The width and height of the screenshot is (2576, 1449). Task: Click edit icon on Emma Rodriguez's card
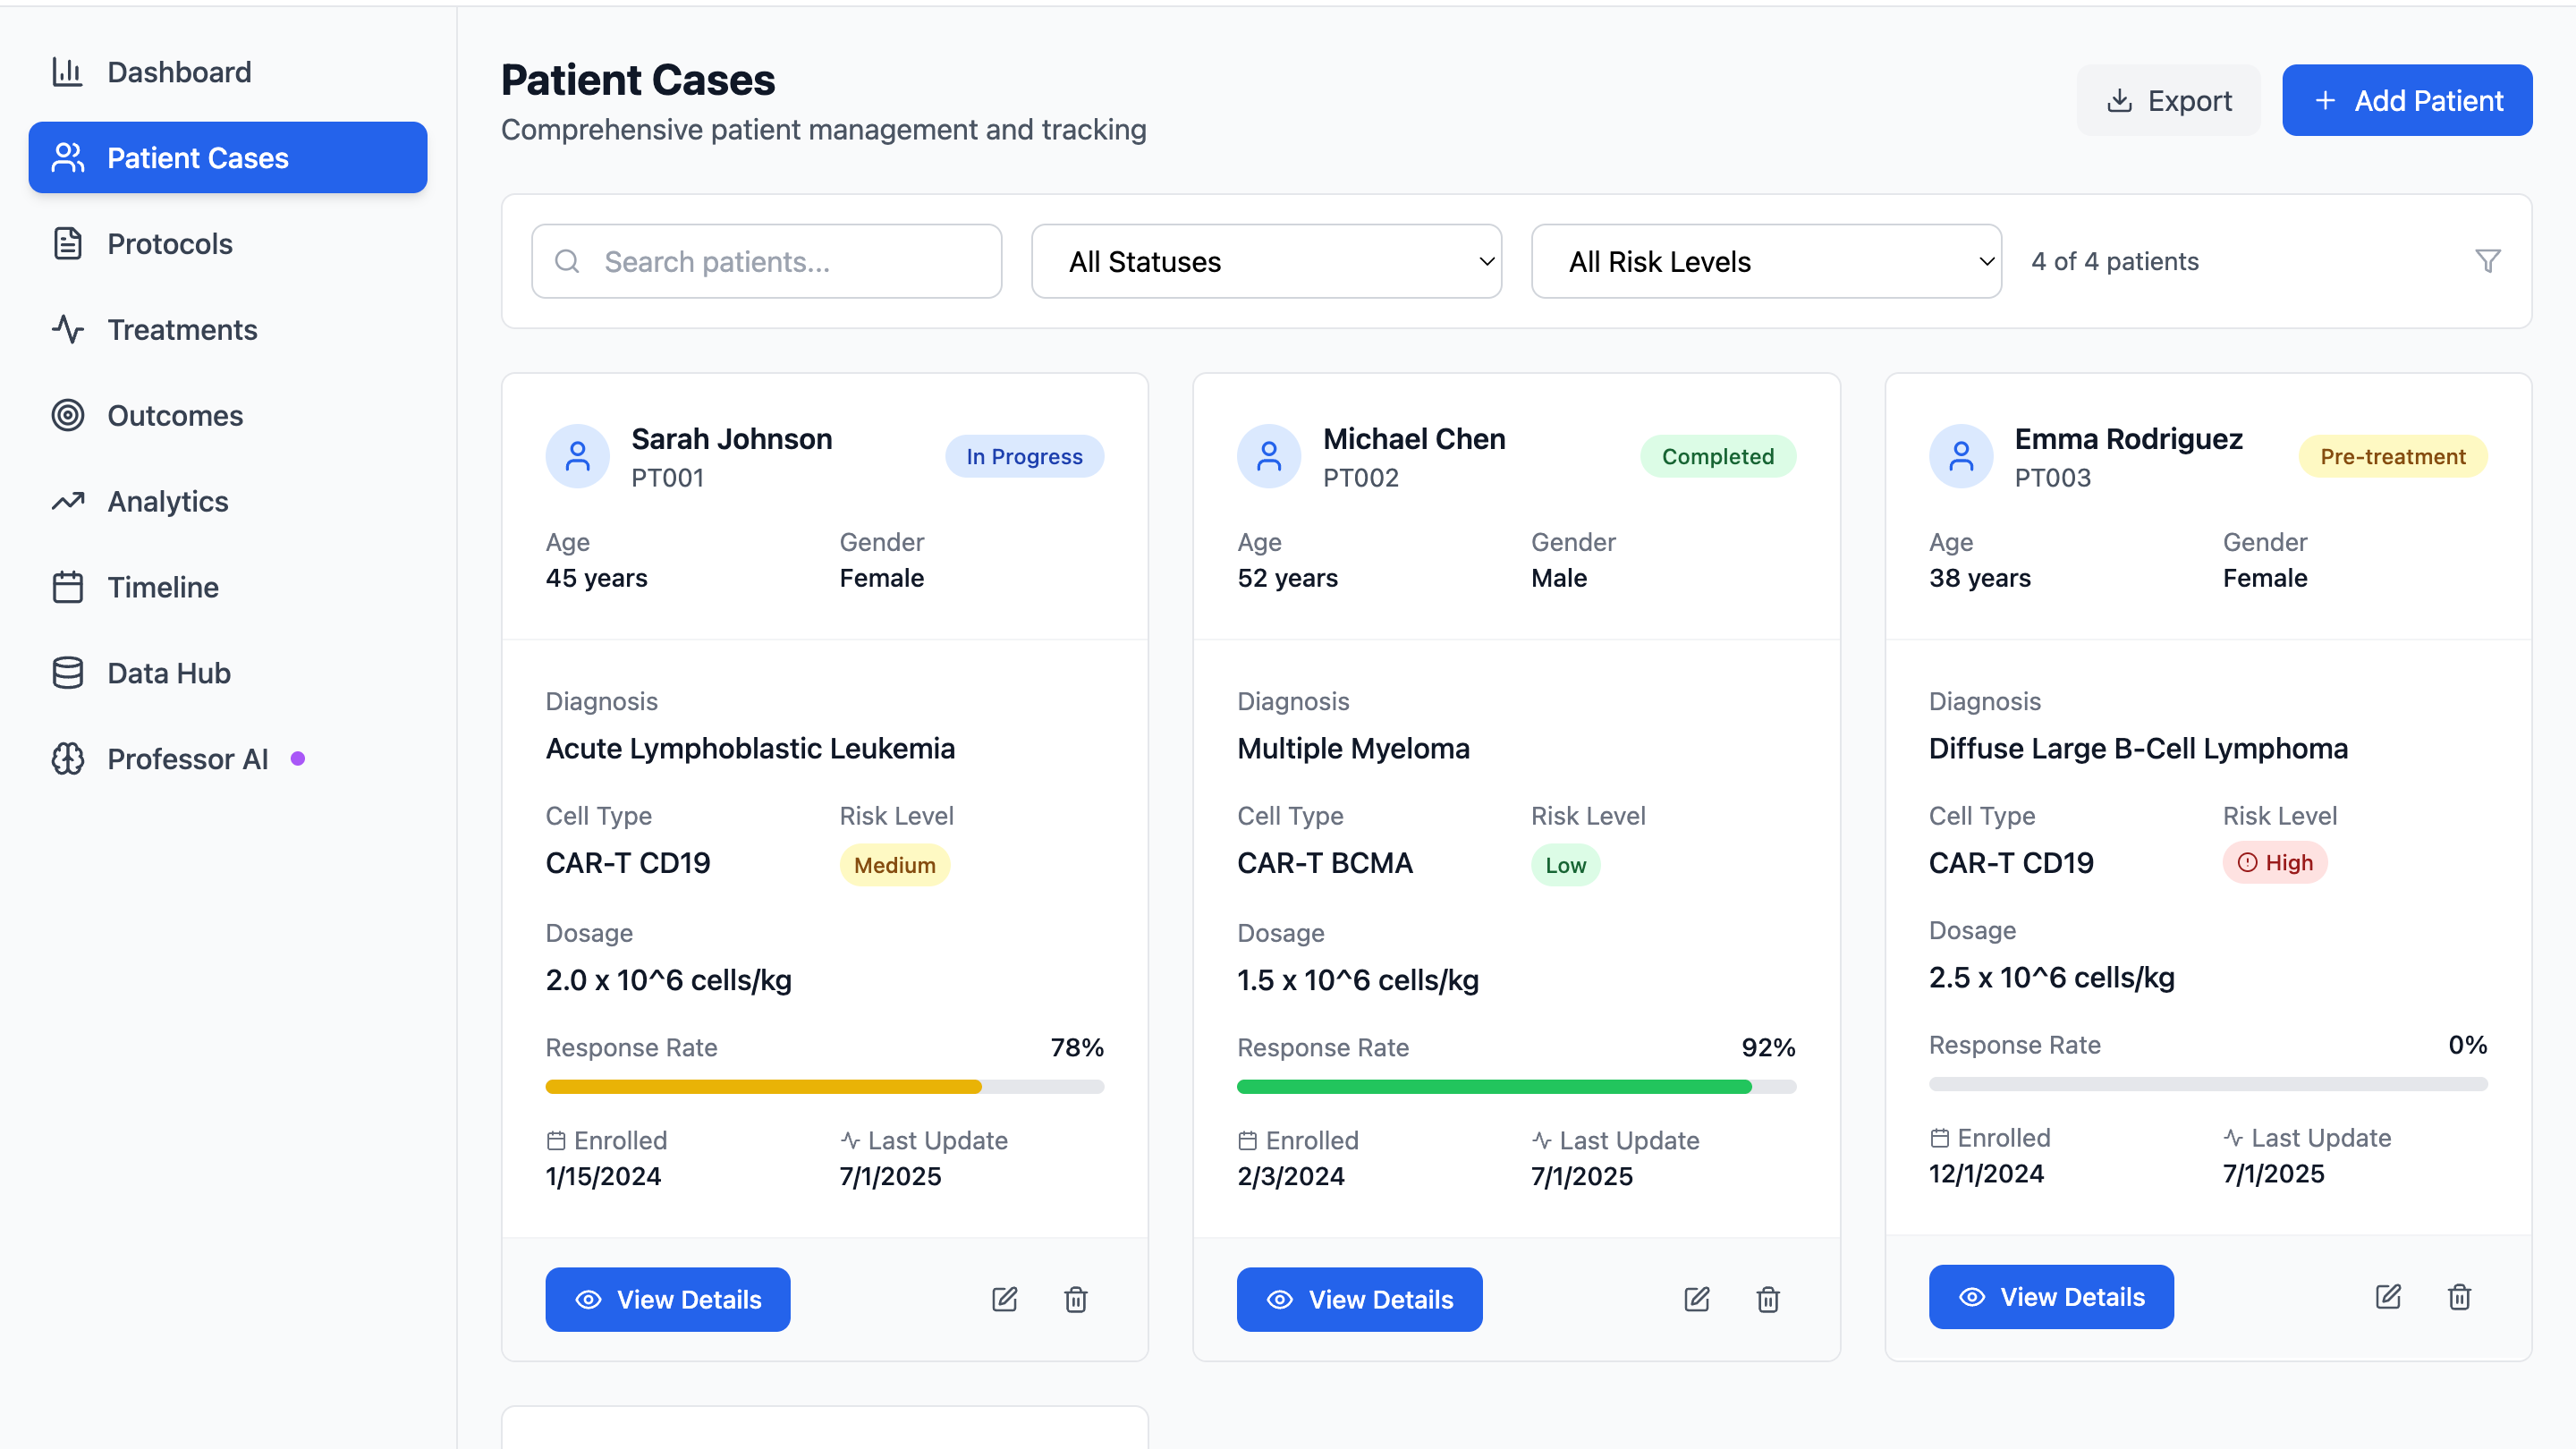(x=2388, y=1296)
